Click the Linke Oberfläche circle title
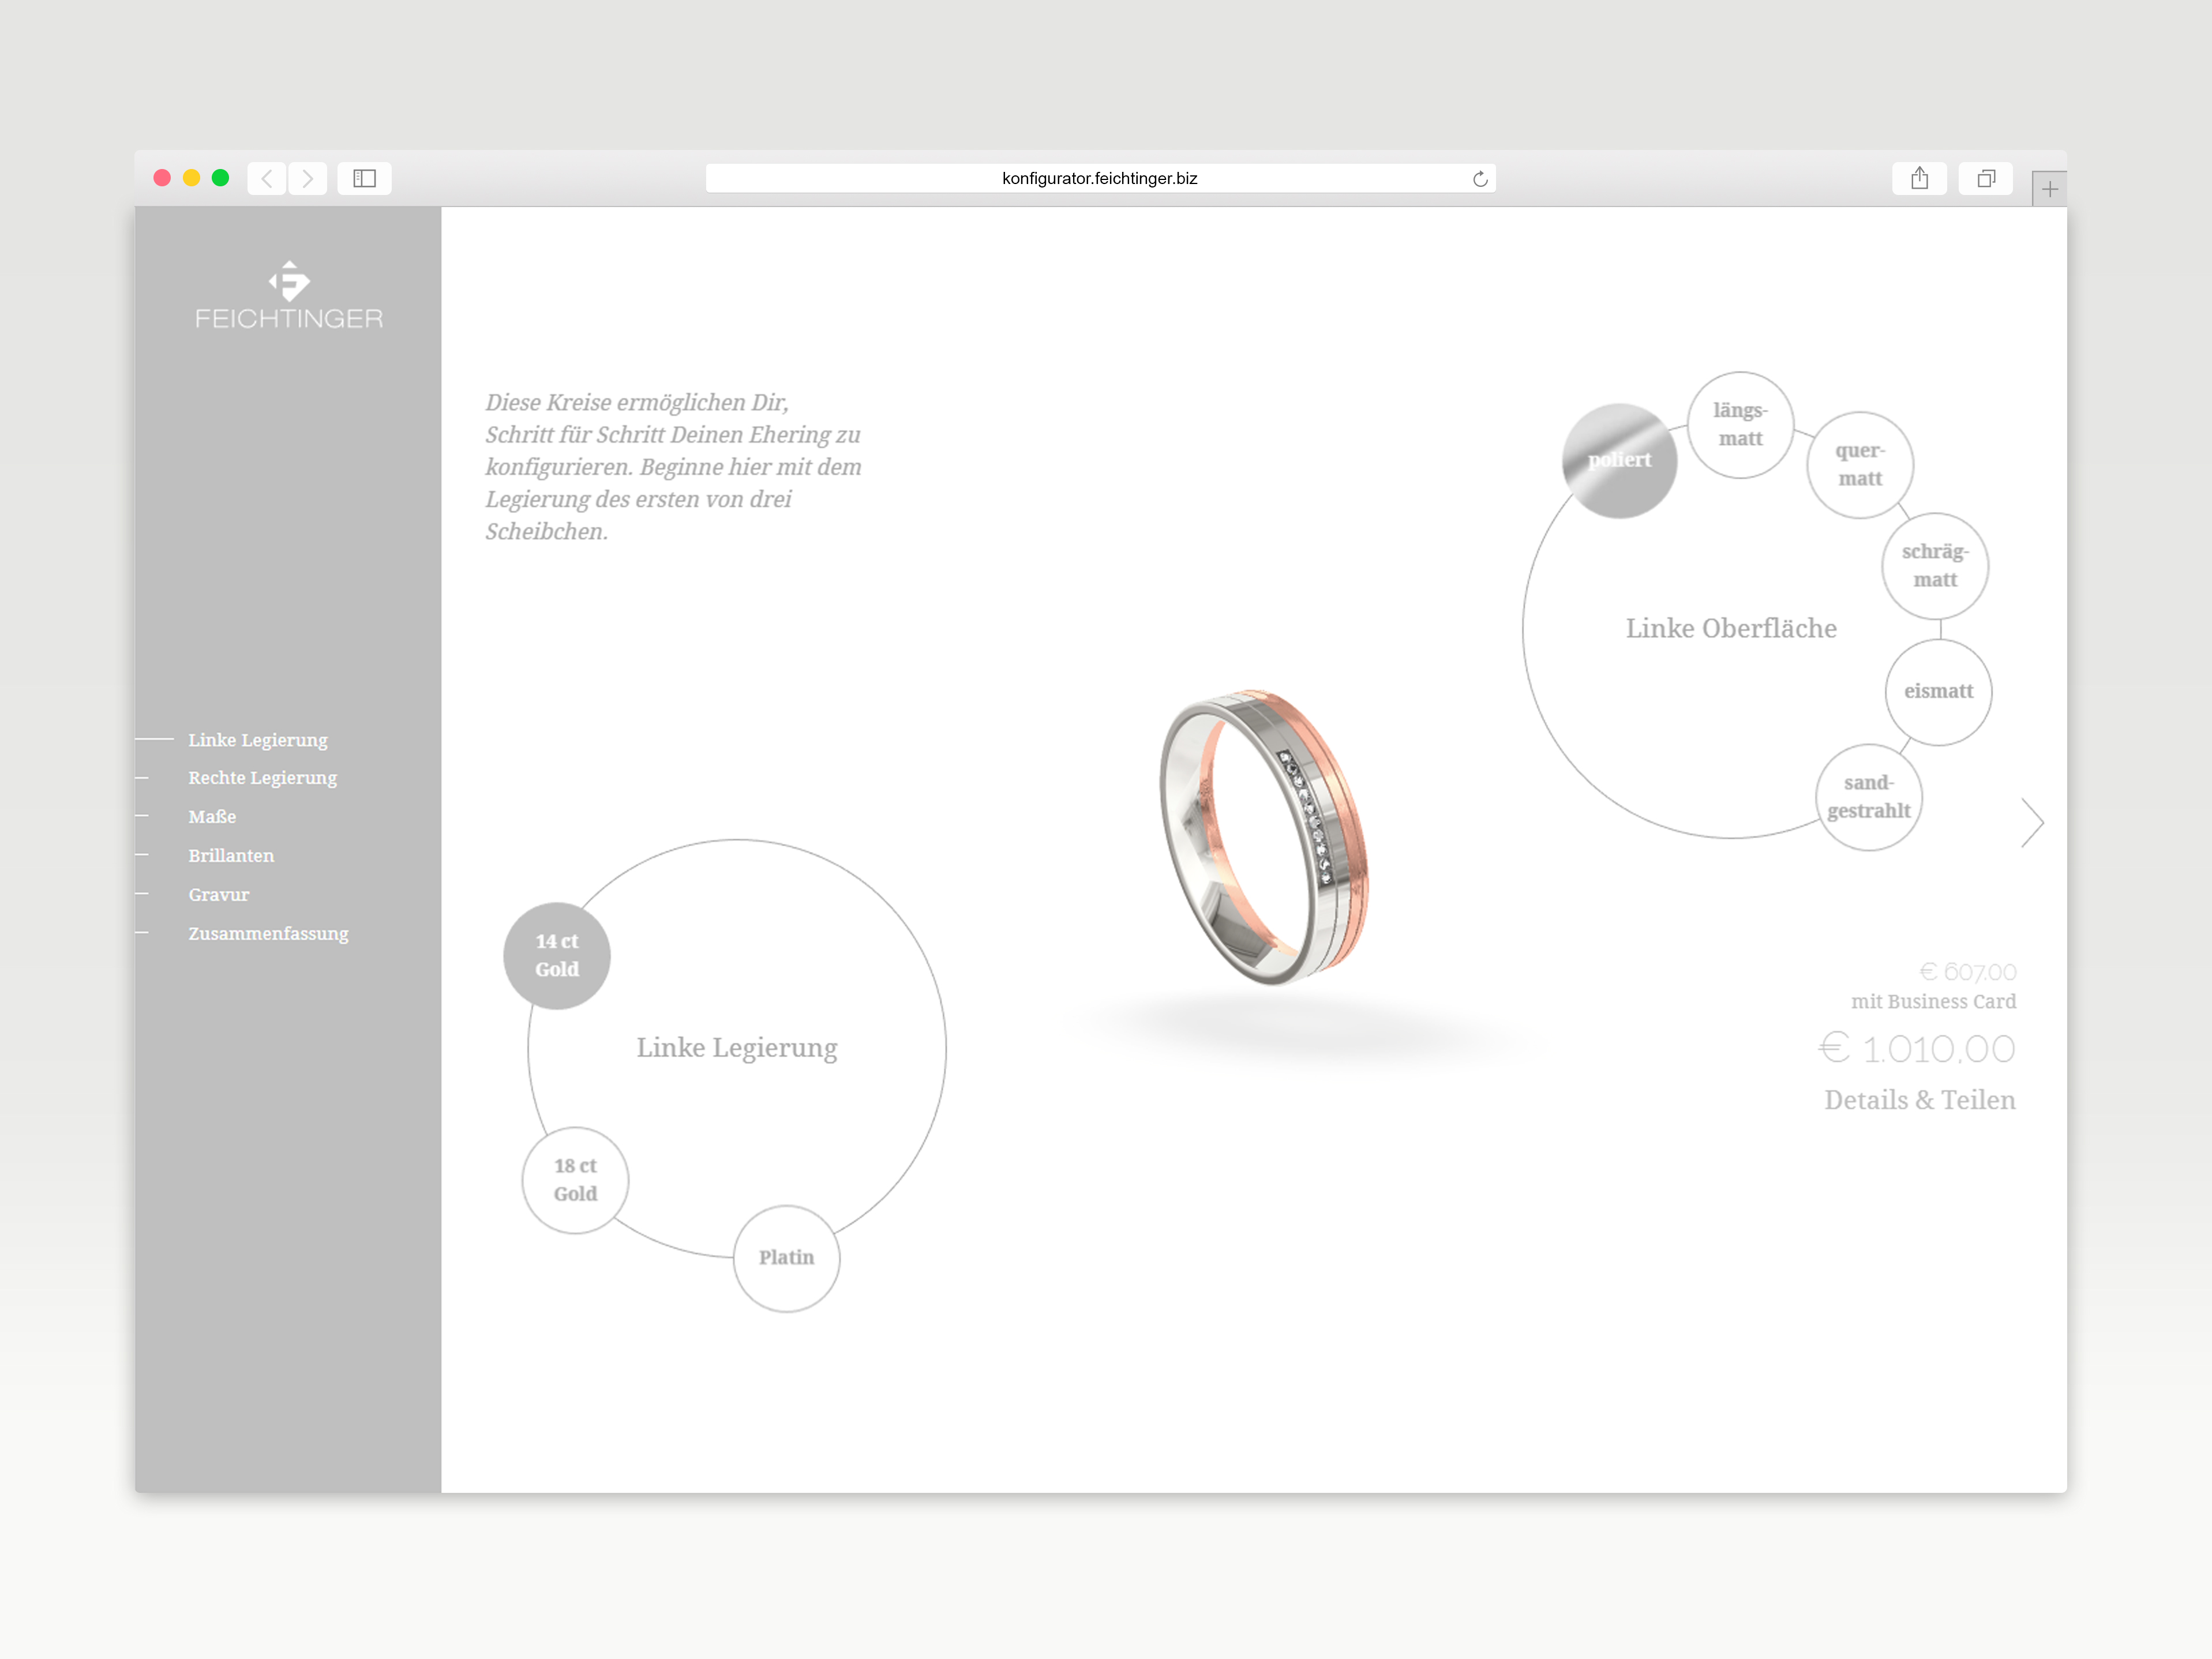Screen dimensions: 2212x1659 [x=1731, y=629]
